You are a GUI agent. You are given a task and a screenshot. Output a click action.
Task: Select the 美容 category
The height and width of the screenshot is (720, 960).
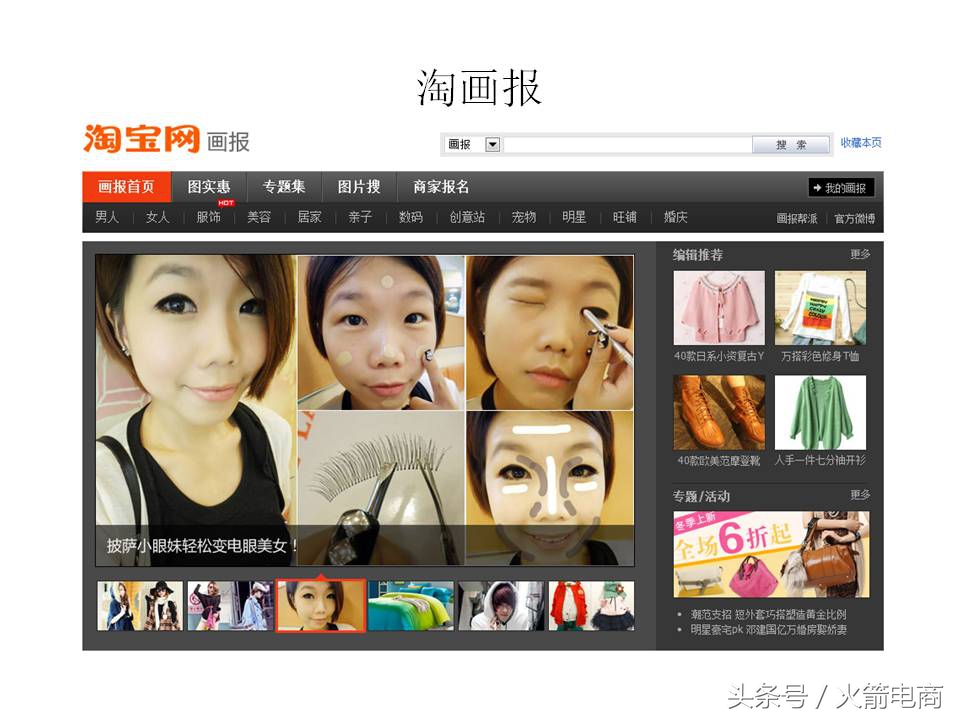click(258, 217)
